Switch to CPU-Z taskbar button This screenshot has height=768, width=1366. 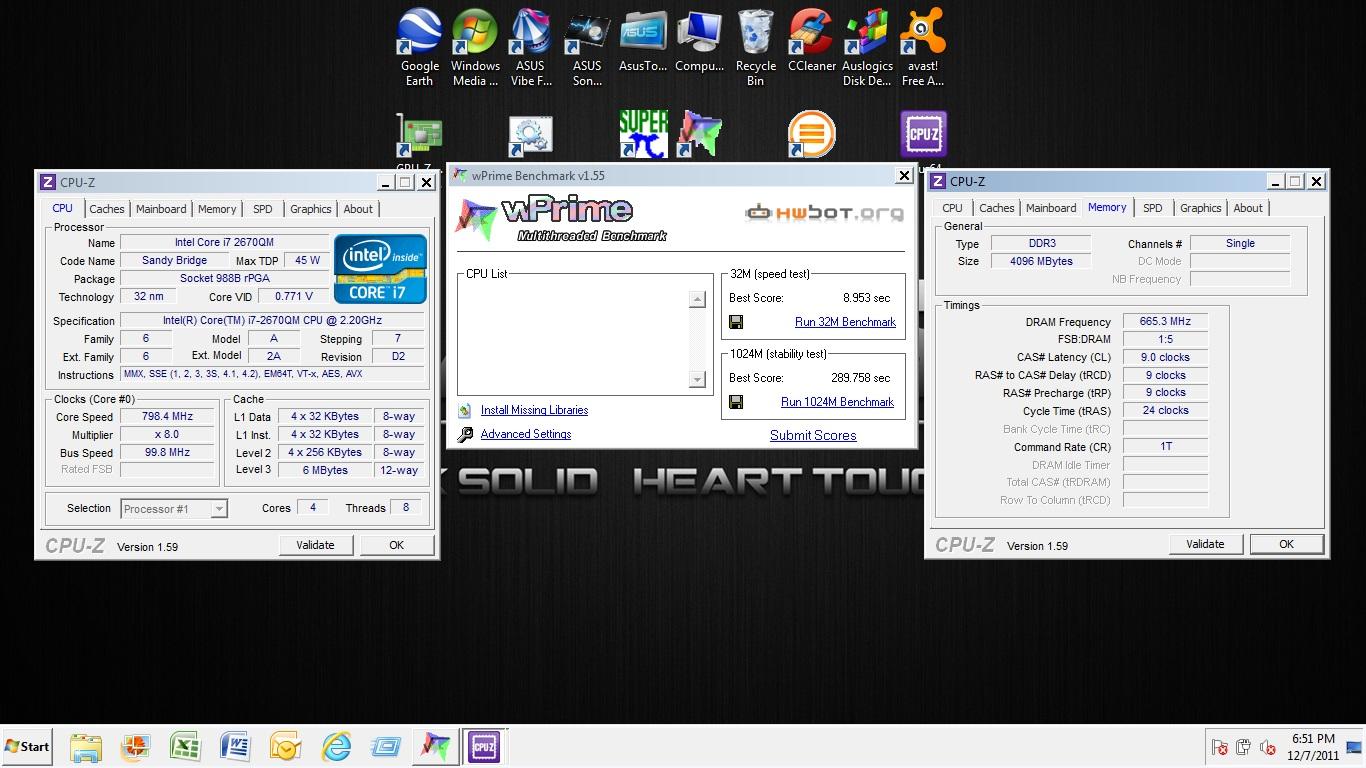pos(484,747)
